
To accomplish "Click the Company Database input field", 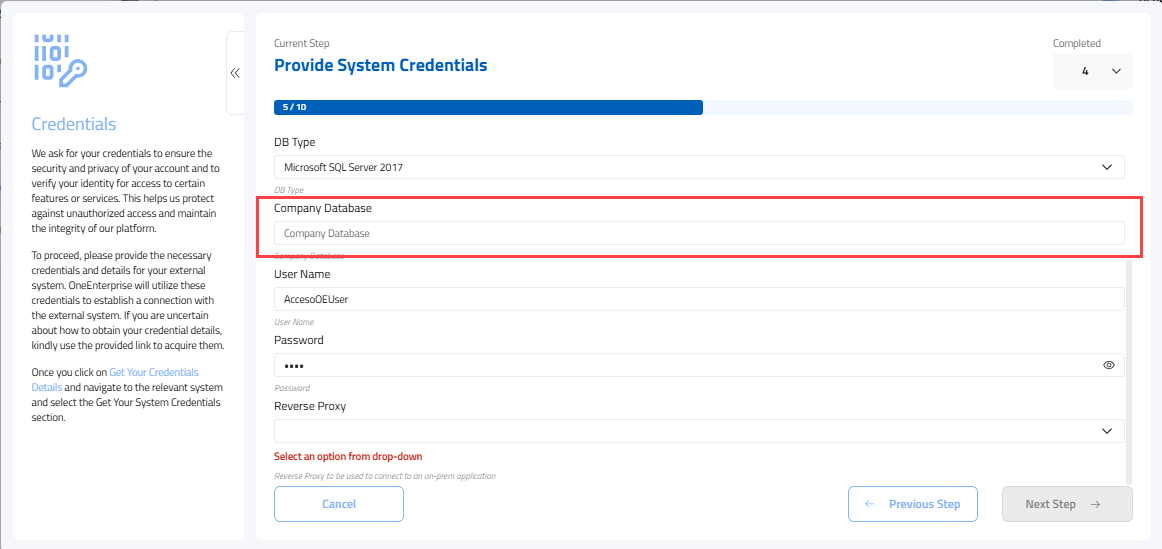I will point(699,233).
